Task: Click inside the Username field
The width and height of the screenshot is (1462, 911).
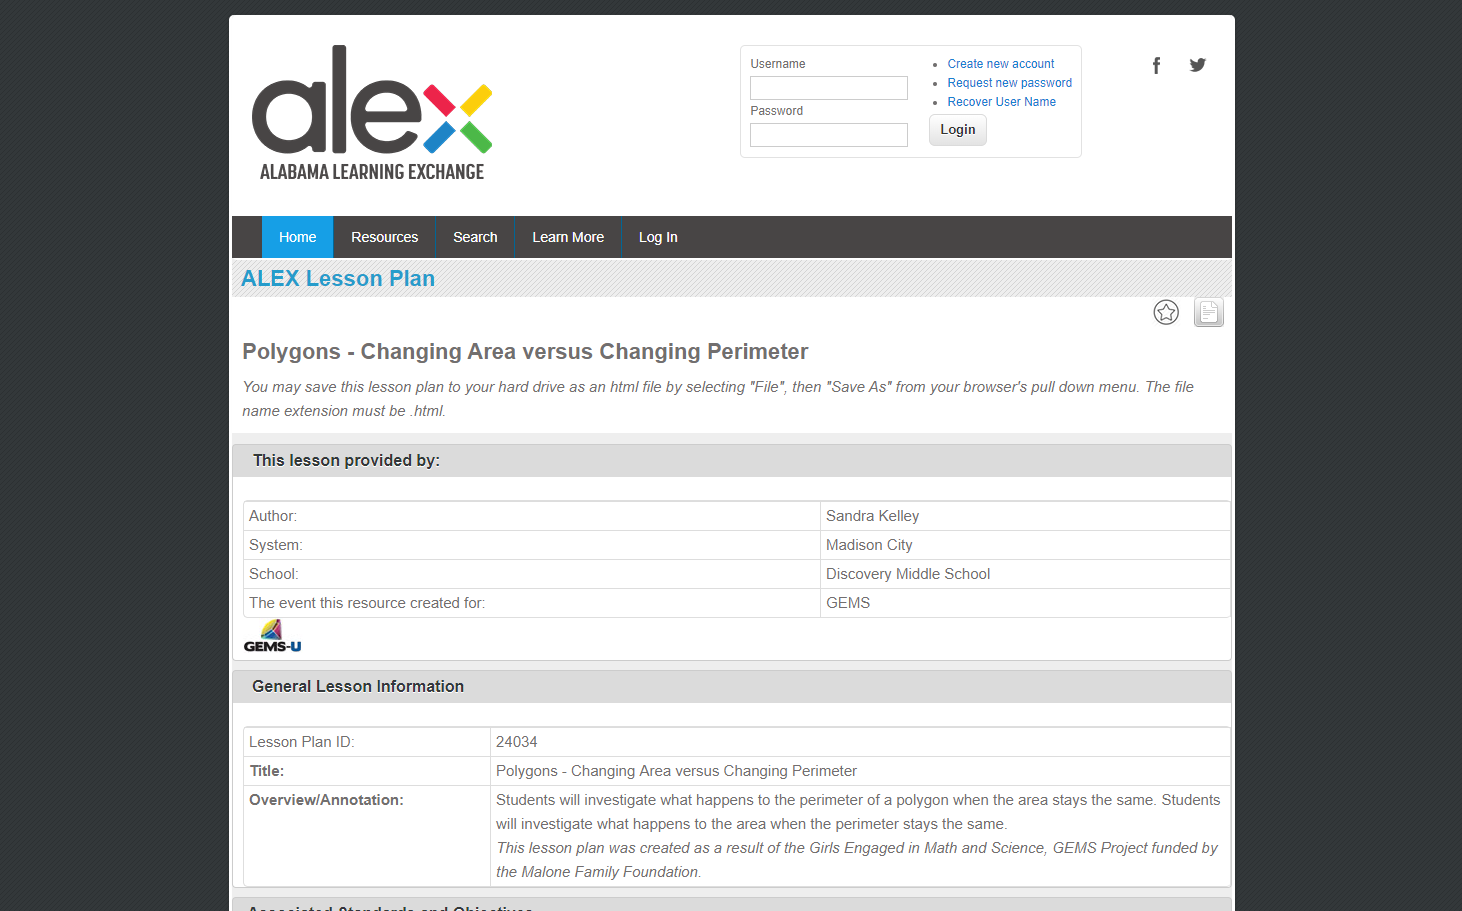Action: coord(828,88)
